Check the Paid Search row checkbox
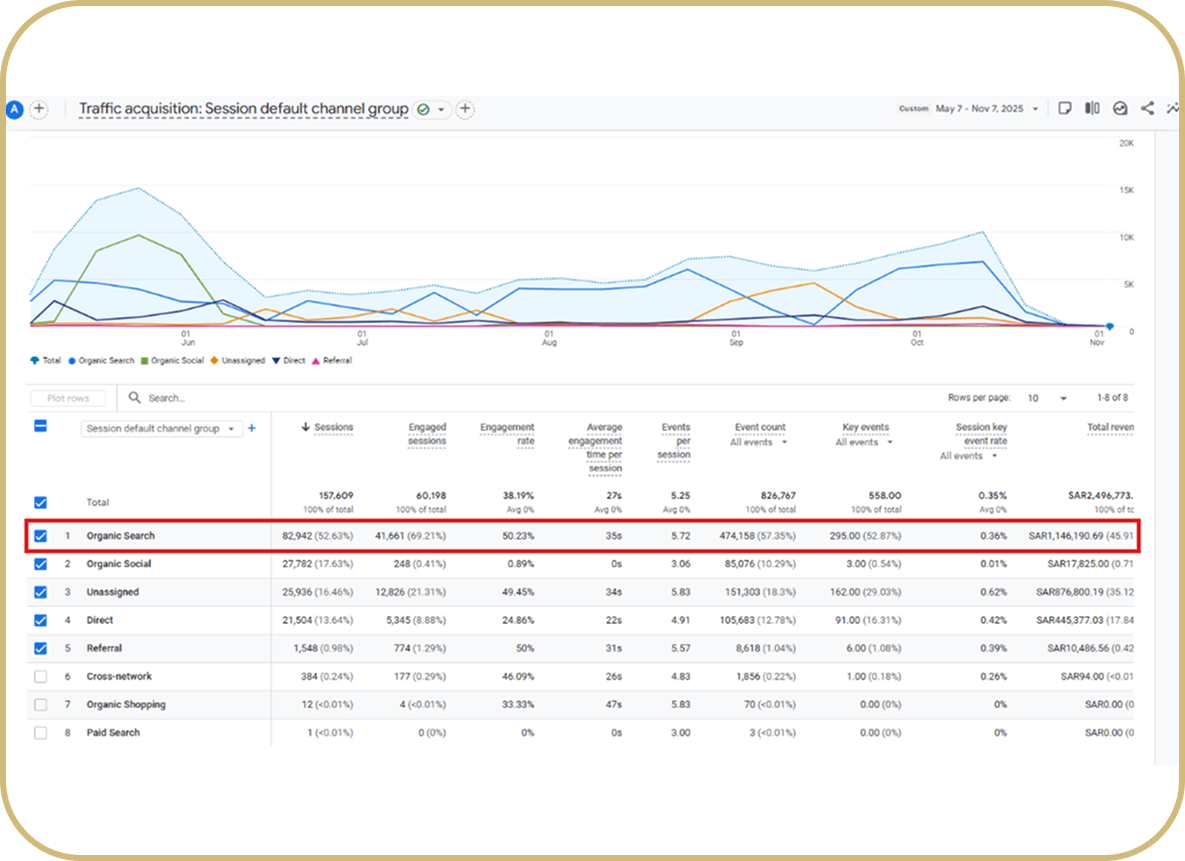The image size is (1185, 861). (x=41, y=732)
